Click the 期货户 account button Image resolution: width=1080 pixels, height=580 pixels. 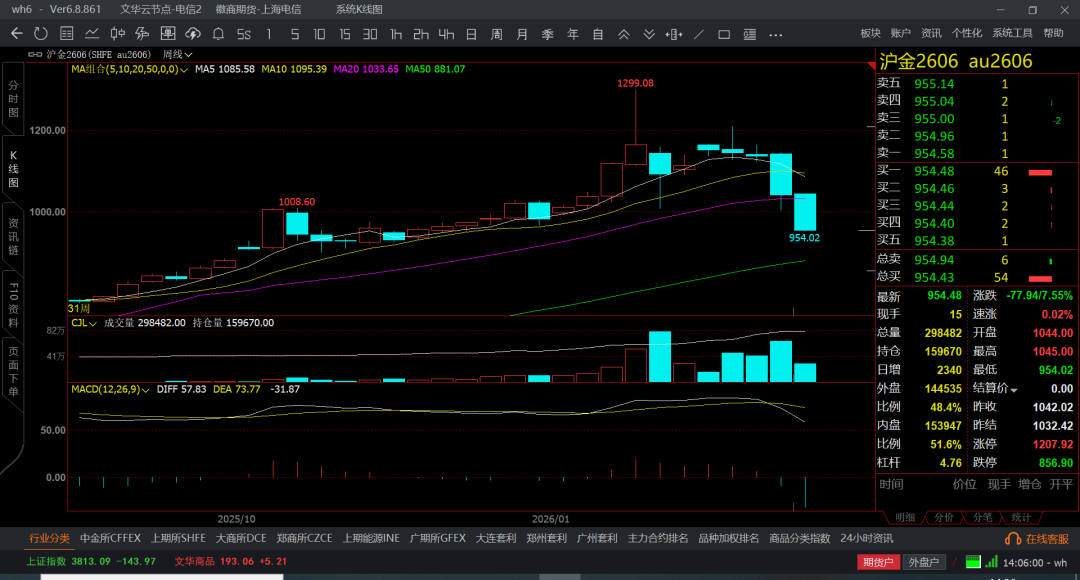tap(878, 562)
